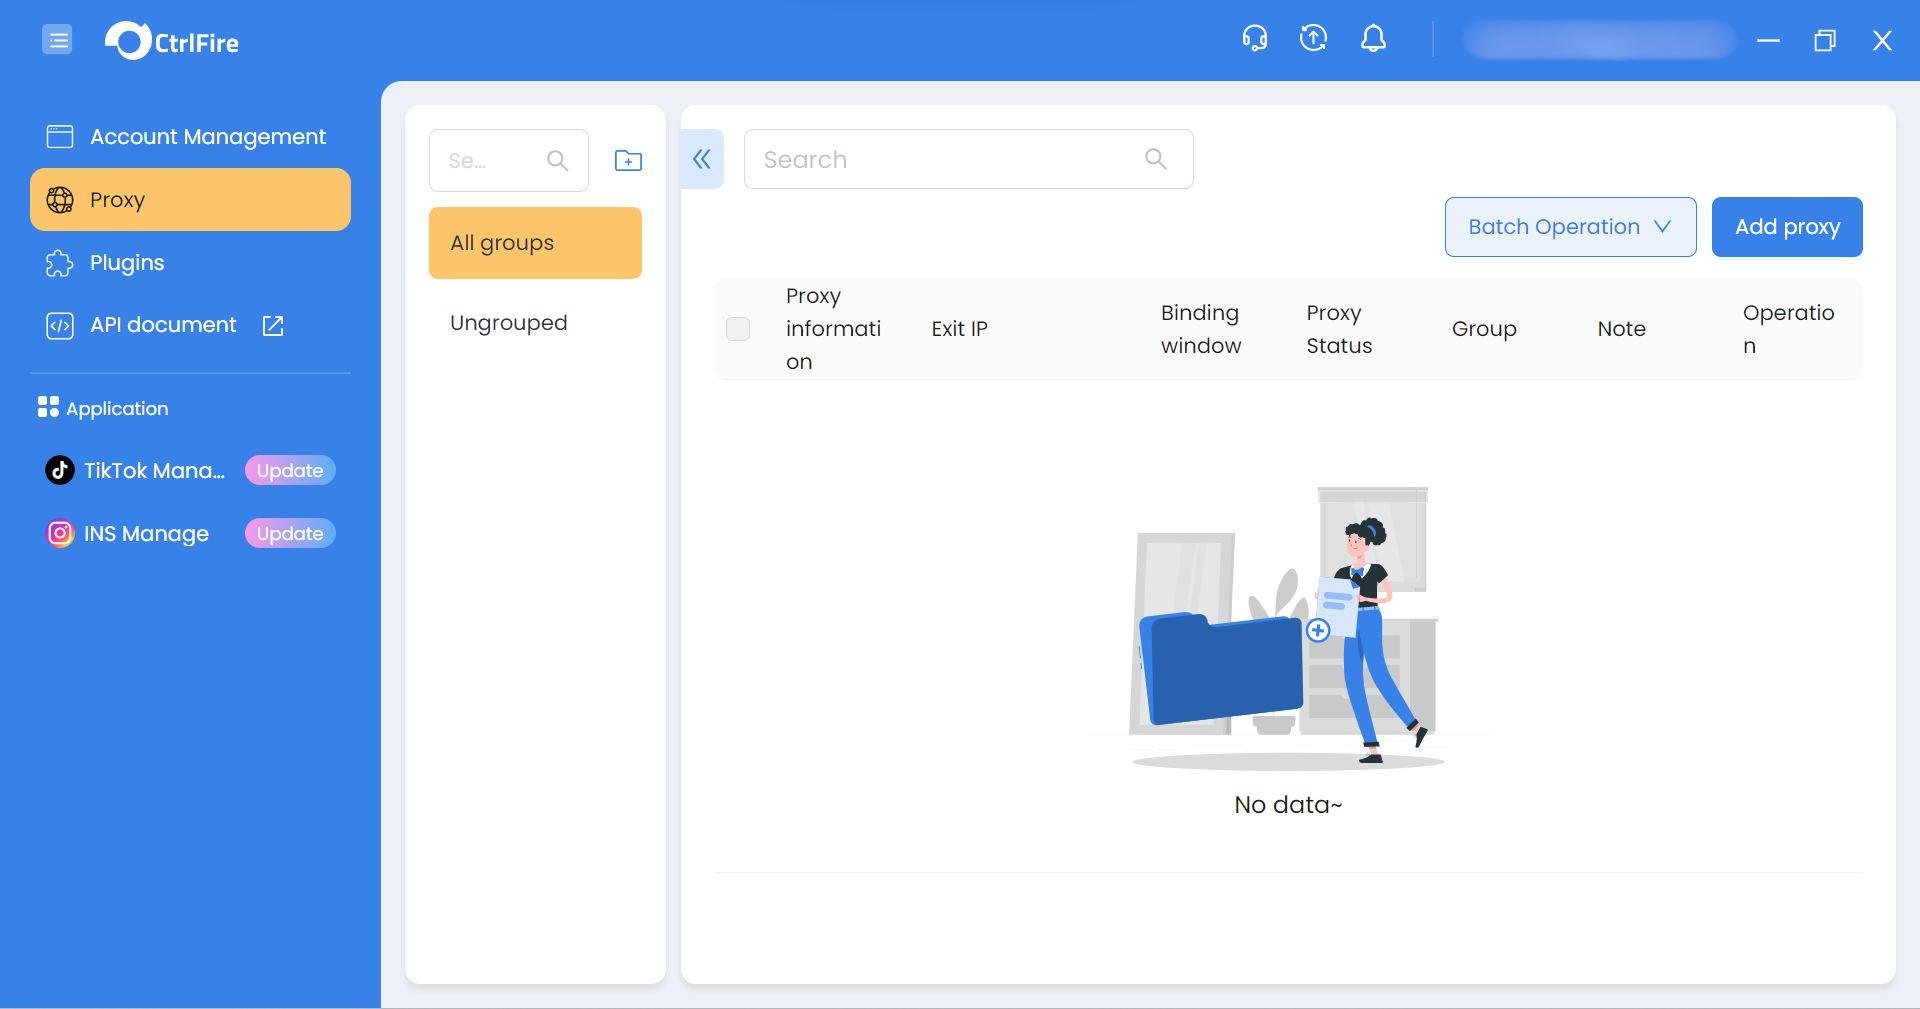The height and width of the screenshot is (1009, 1920).
Task: Click the Plugins puzzle piece icon
Action: coord(60,263)
